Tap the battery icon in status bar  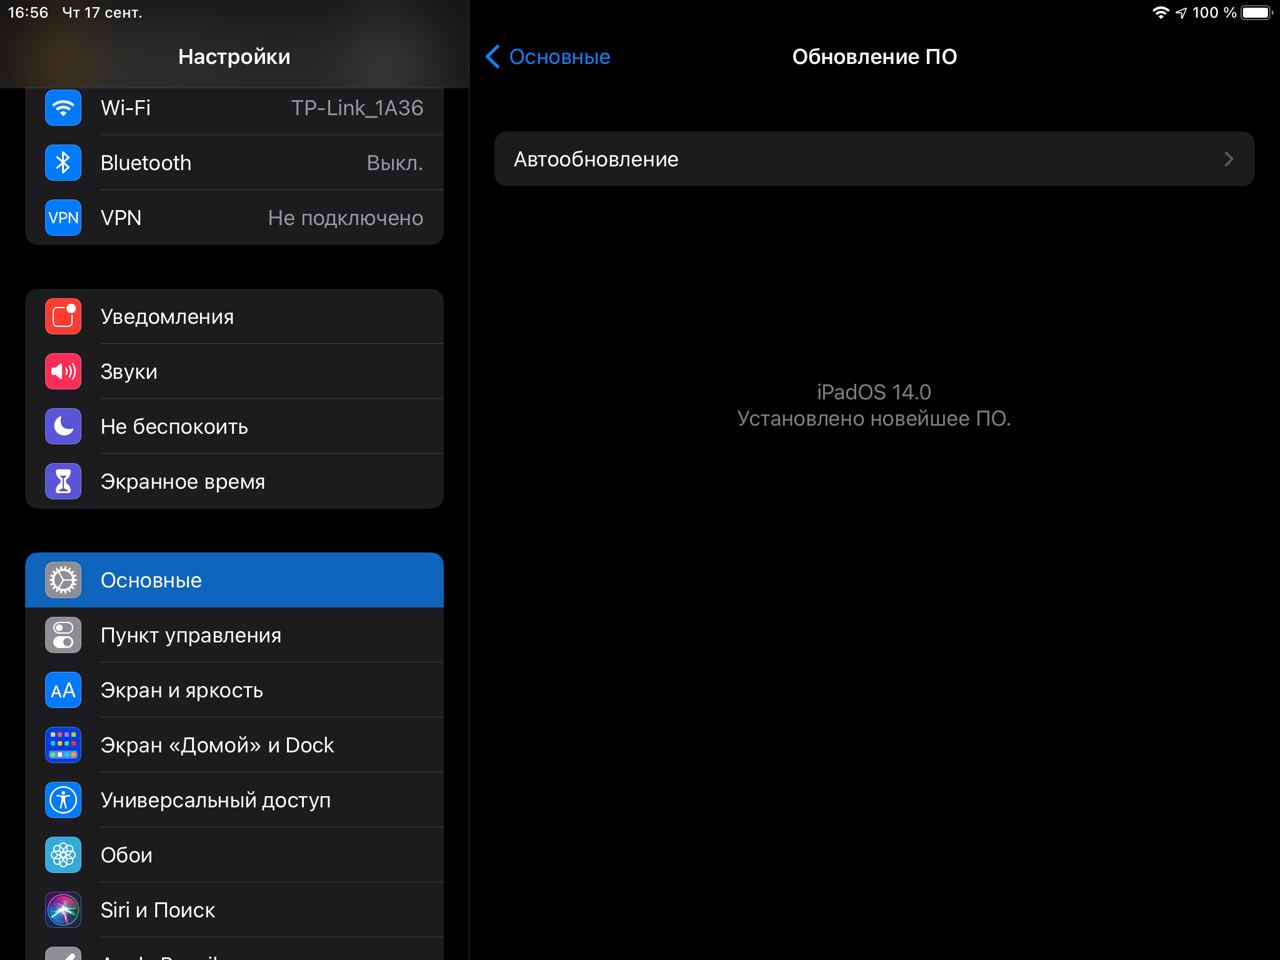[1256, 13]
